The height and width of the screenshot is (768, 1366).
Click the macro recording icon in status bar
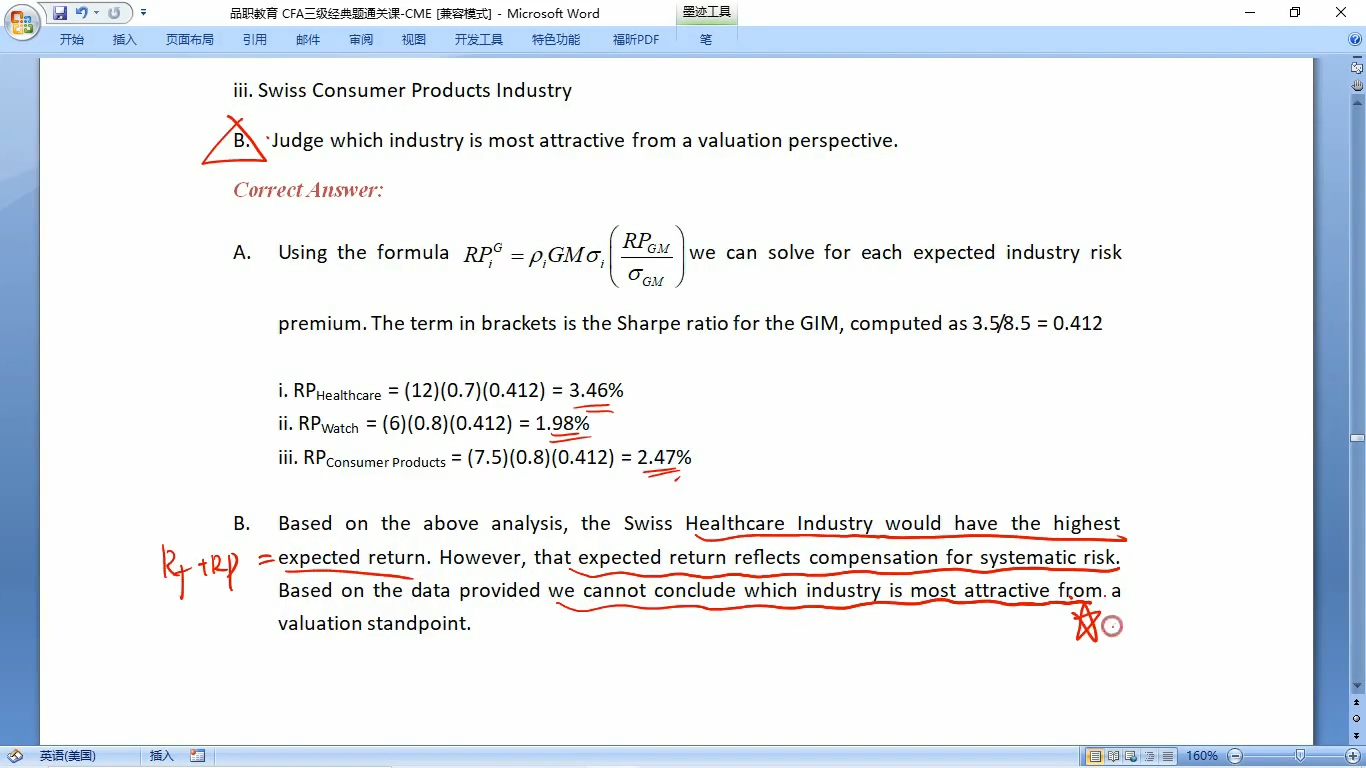[197, 756]
